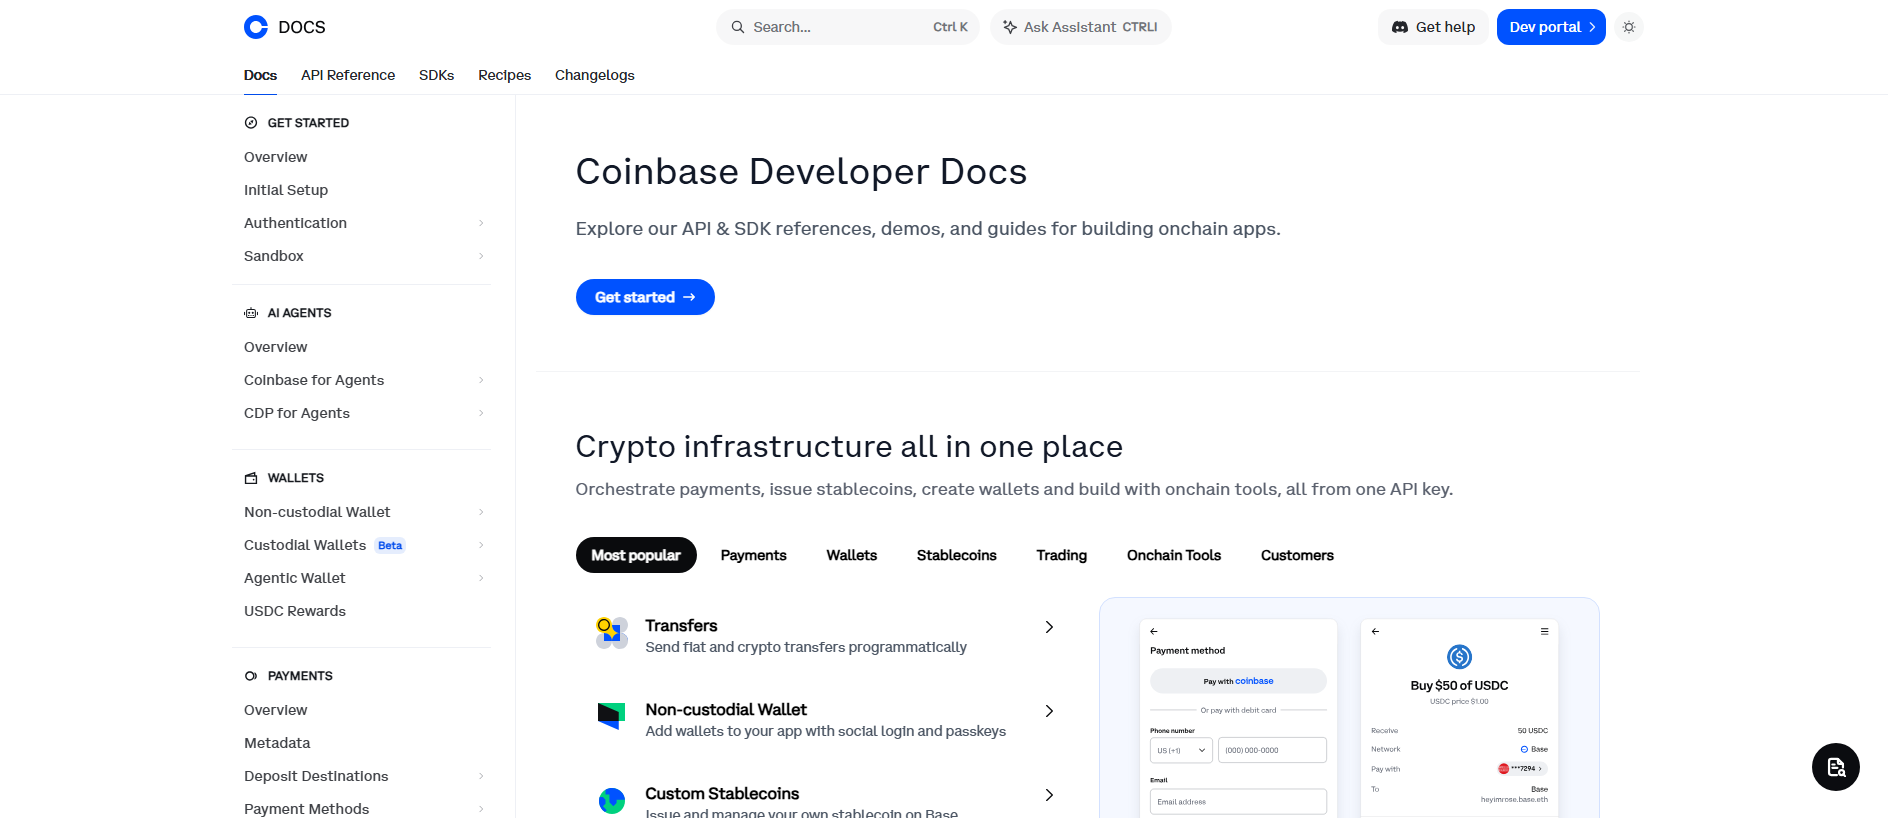The width and height of the screenshot is (1888, 818).
Task: Open Initial Setup in sidebar
Action: [286, 190]
